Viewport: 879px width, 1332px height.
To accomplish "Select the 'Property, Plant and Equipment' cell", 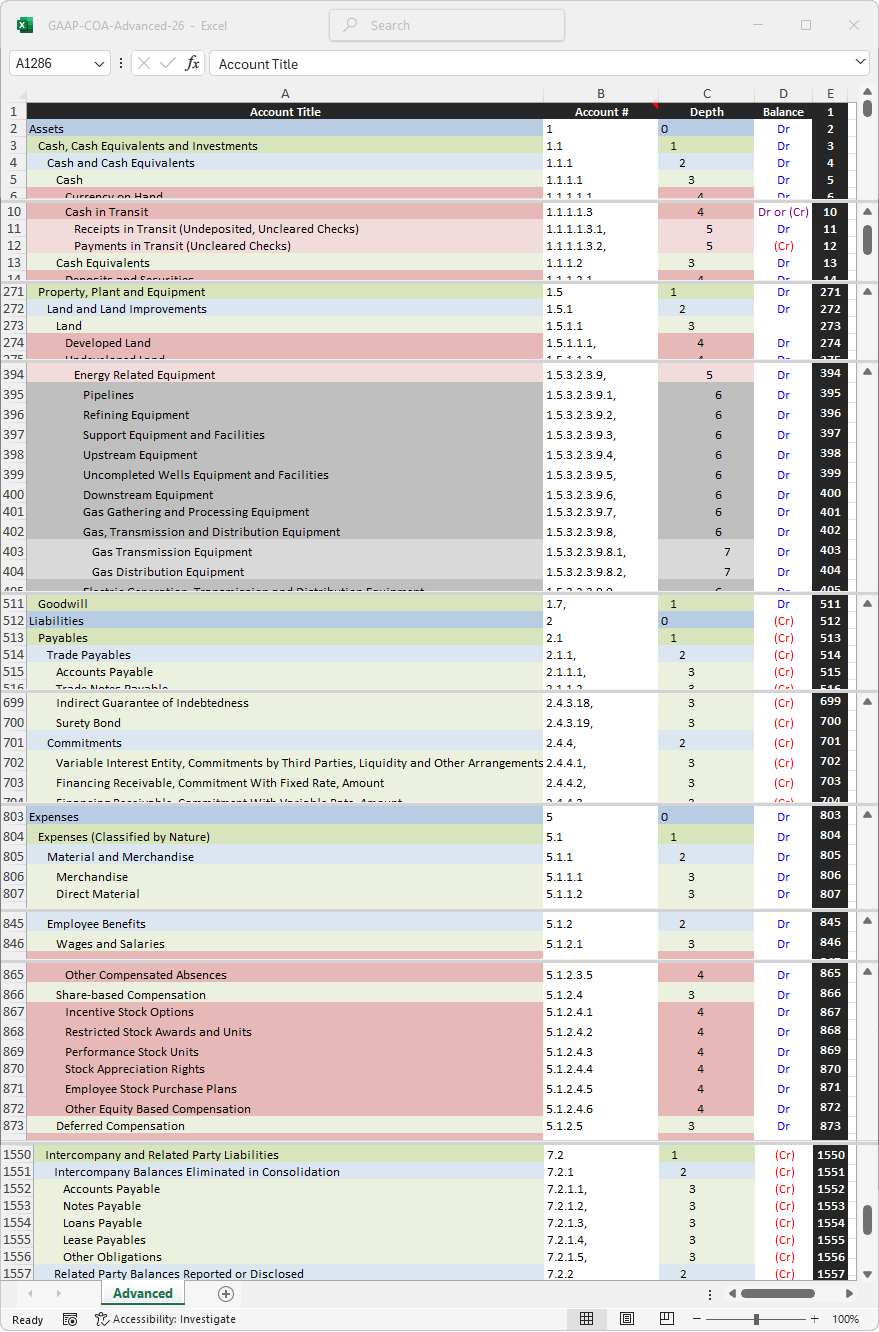I will click(285, 292).
